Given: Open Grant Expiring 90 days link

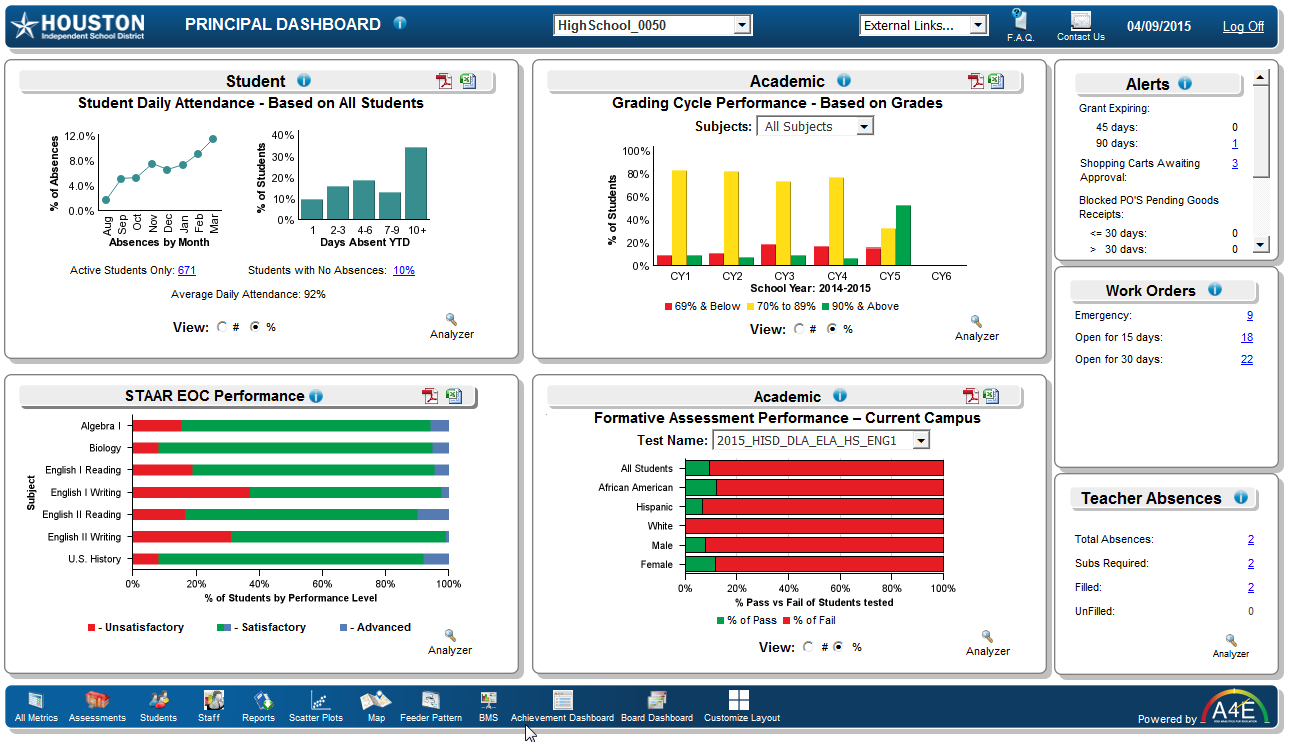Looking at the screenshot, I should (1235, 144).
